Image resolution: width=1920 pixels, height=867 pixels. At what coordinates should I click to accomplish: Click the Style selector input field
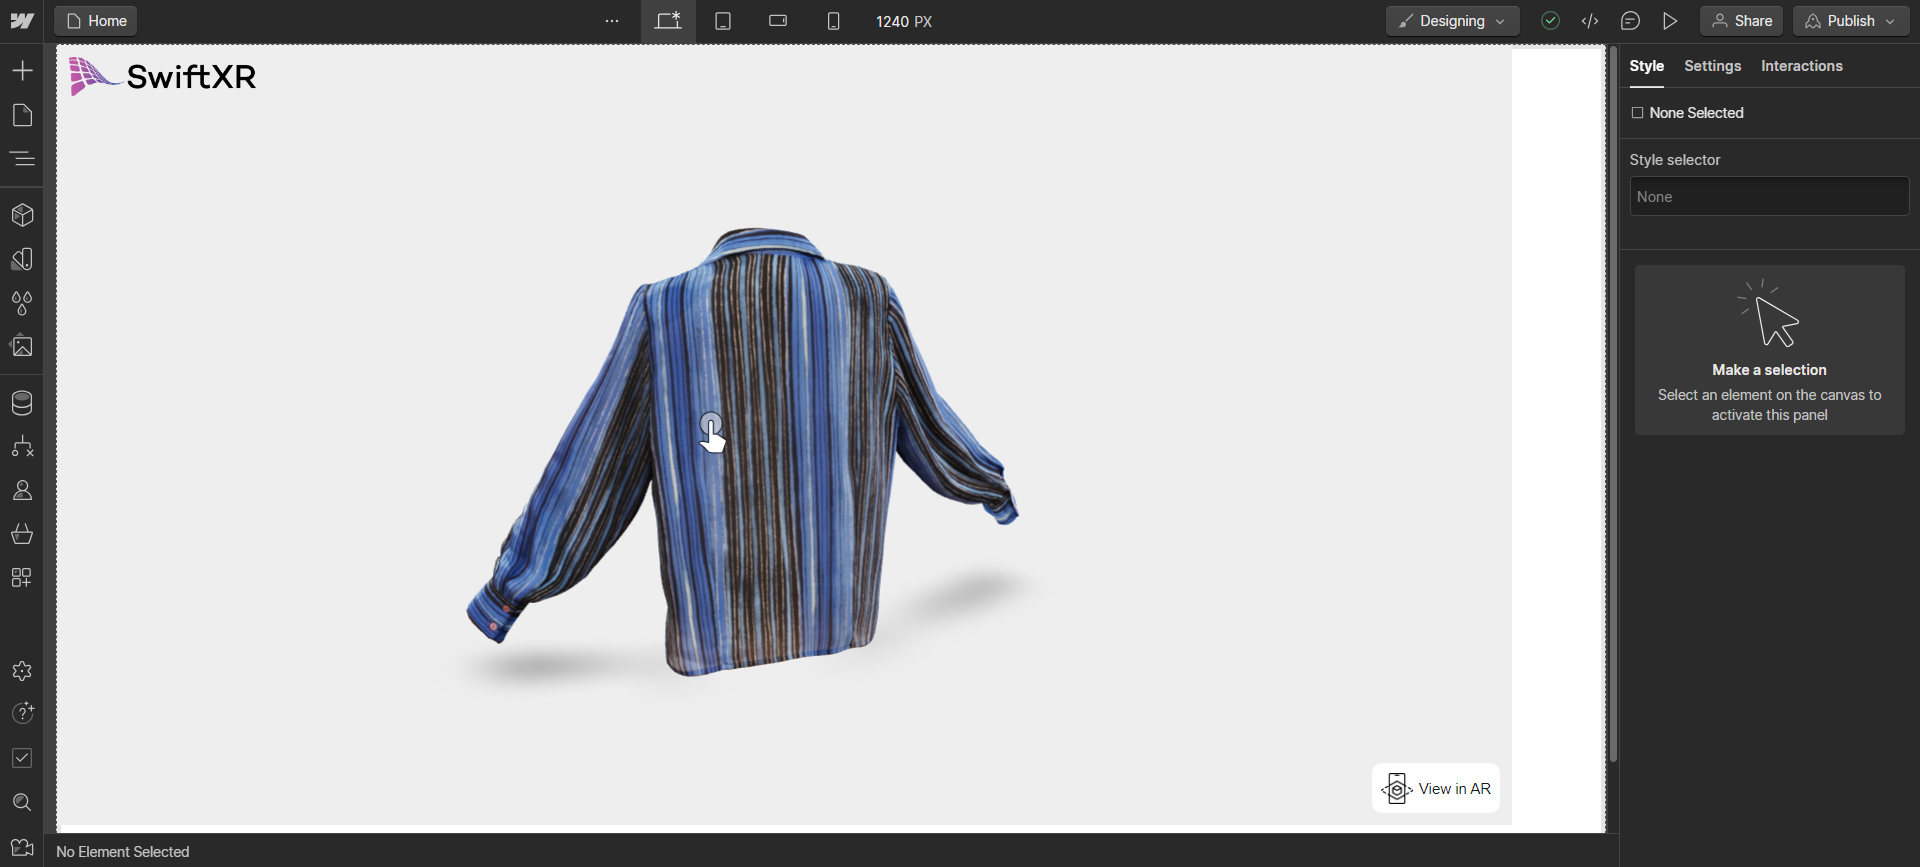pyautogui.click(x=1769, y=197)
